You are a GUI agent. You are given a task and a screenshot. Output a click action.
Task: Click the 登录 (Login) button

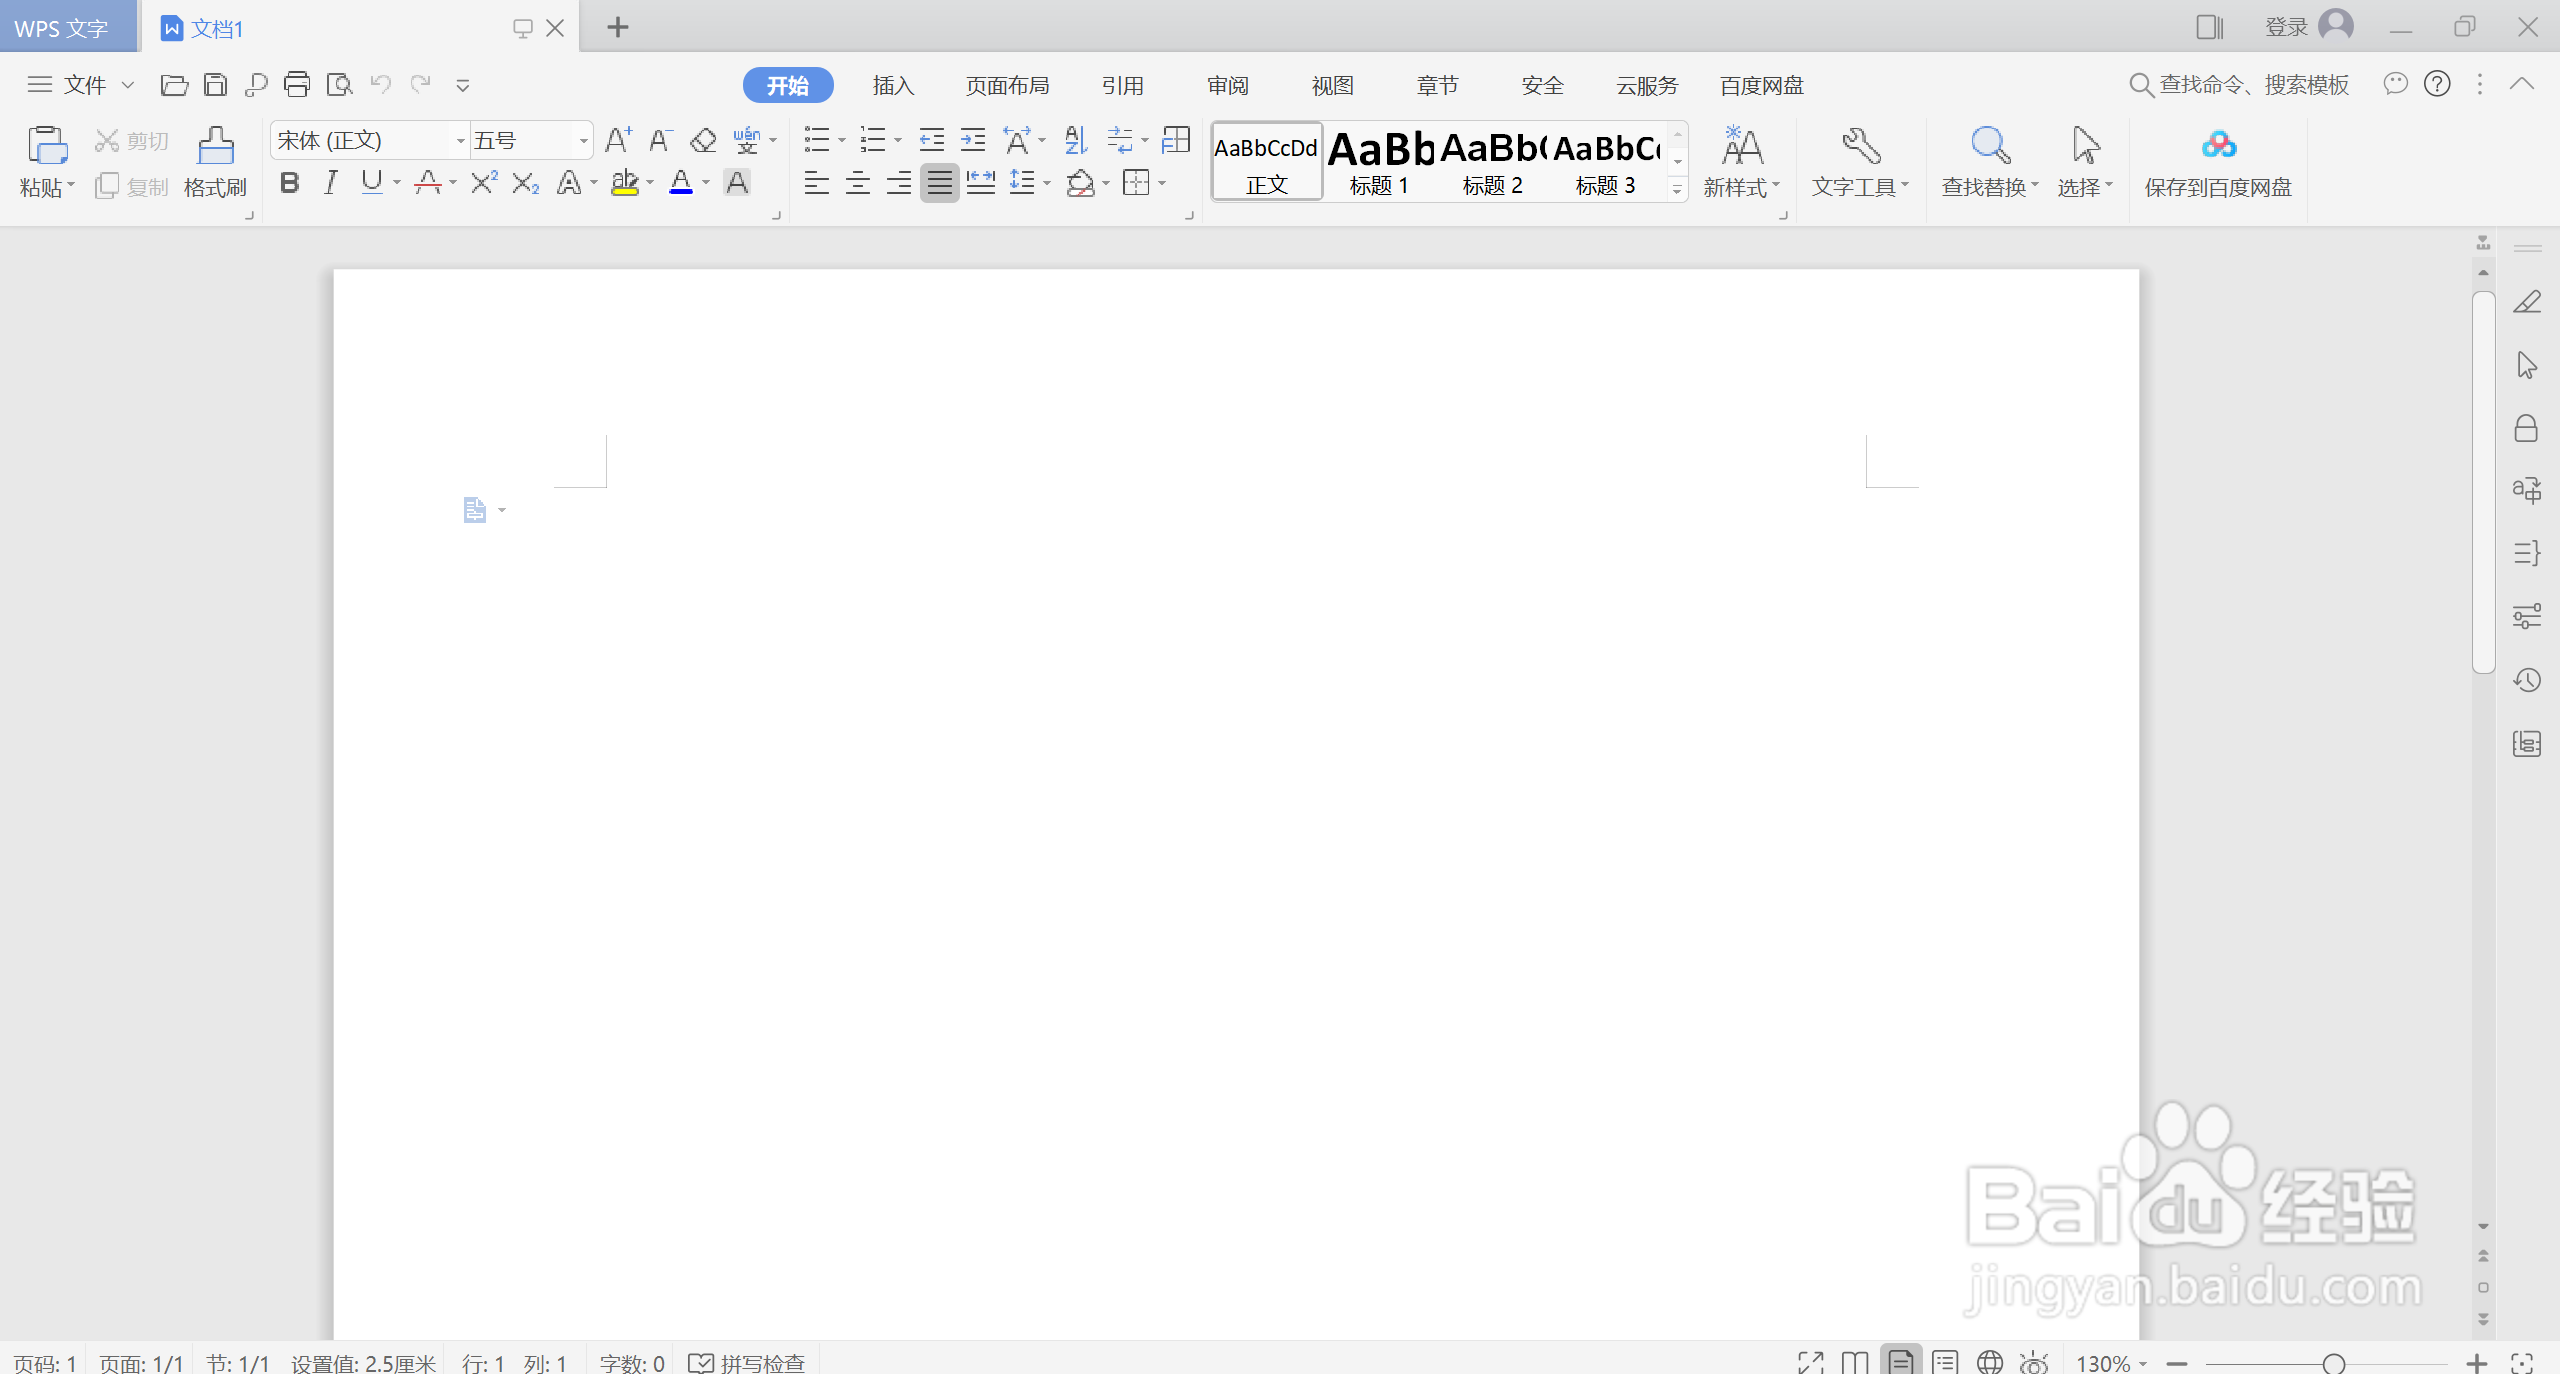coord(2286,27)
